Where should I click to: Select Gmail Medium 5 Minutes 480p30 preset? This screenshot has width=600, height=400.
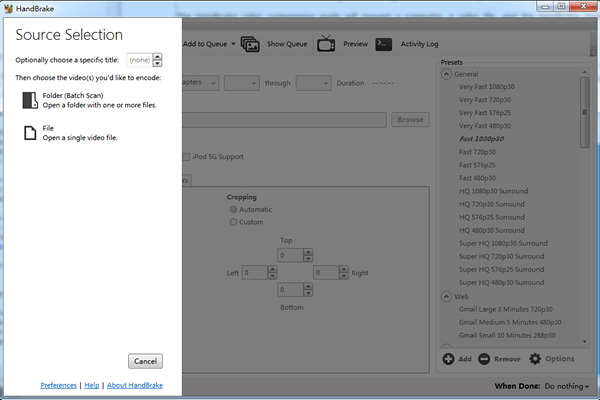(510, 322)
